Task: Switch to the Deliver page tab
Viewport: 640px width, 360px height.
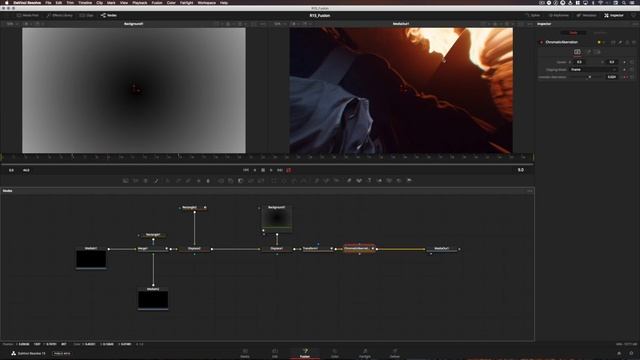Action: click(395, 353)
